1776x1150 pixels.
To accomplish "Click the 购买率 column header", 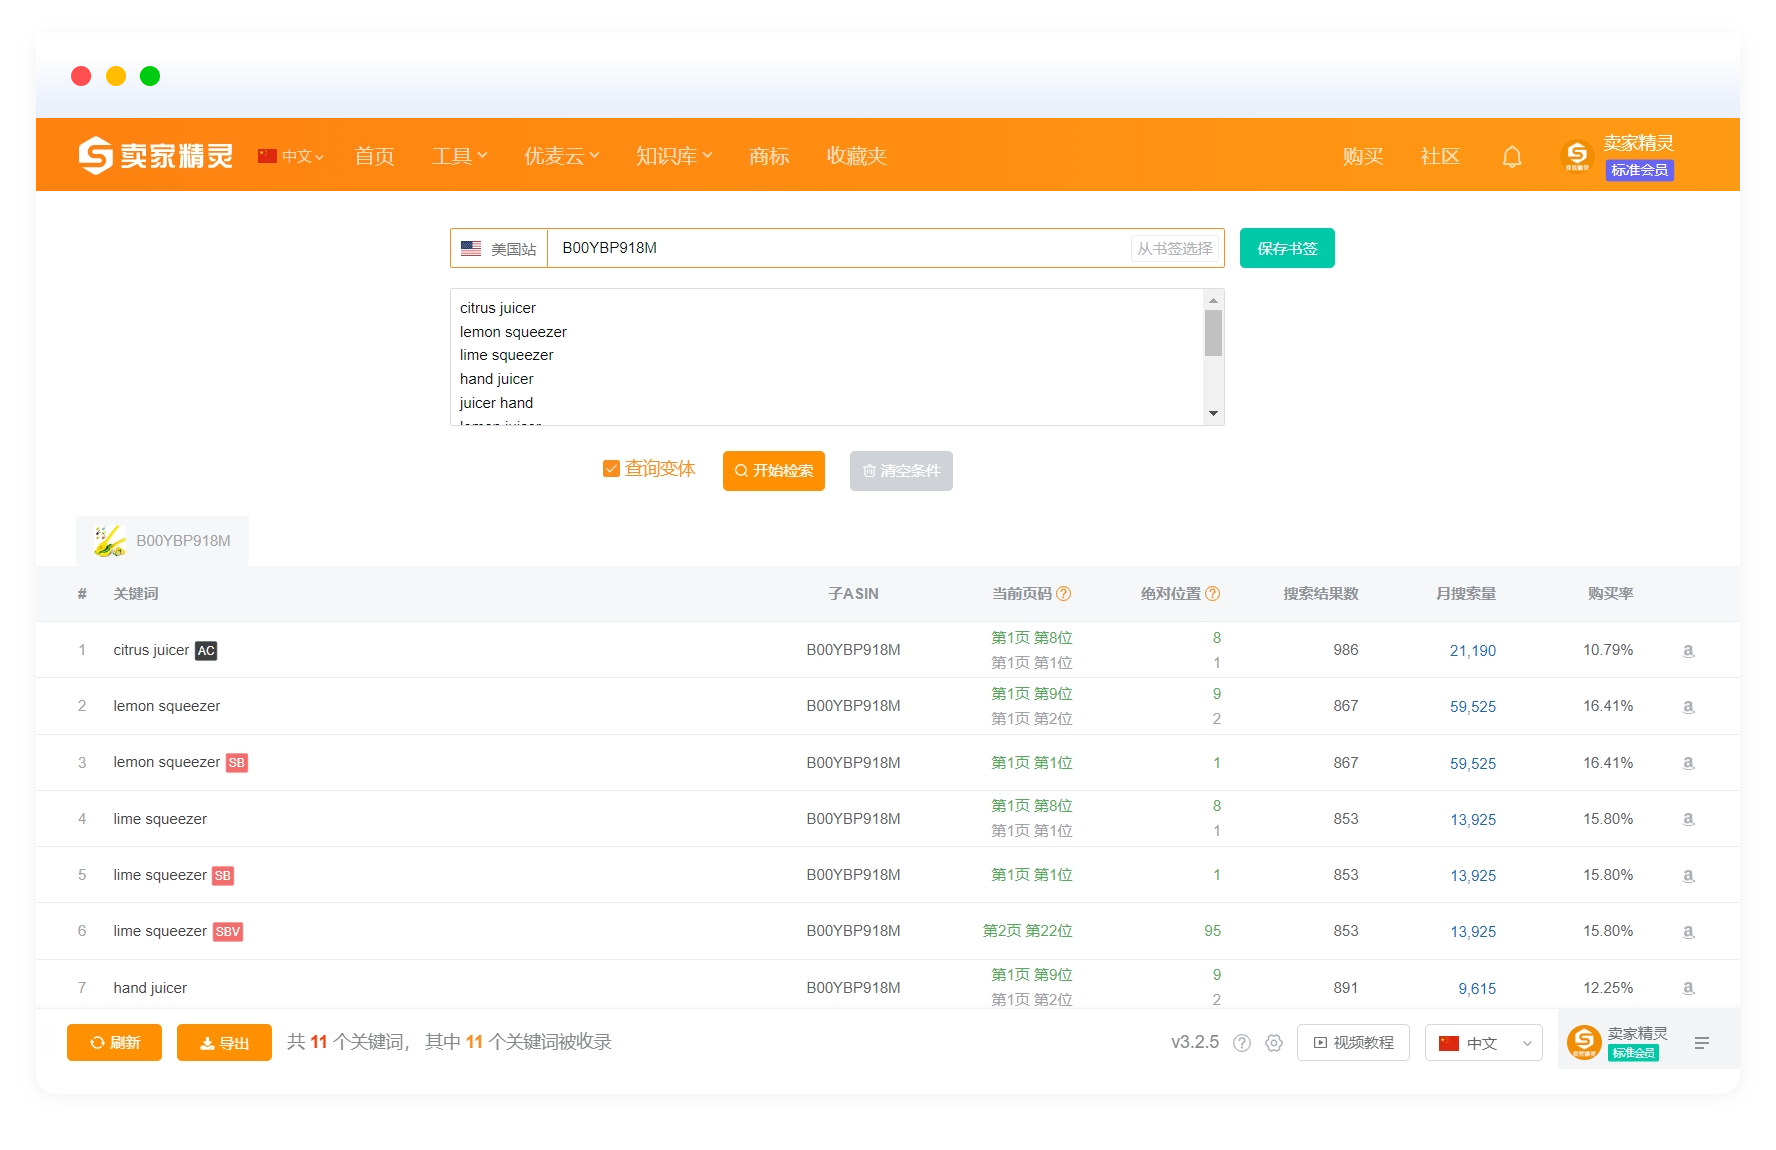I will [1610, 593].
